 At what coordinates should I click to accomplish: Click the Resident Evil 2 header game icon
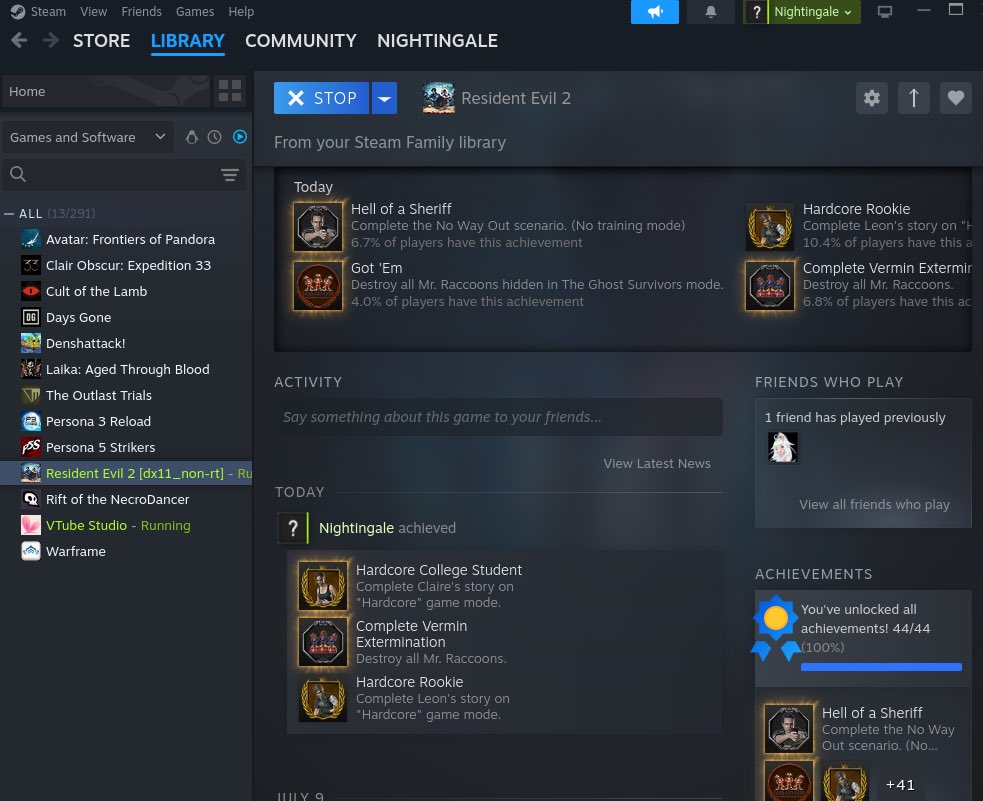(x=438, y=98)
